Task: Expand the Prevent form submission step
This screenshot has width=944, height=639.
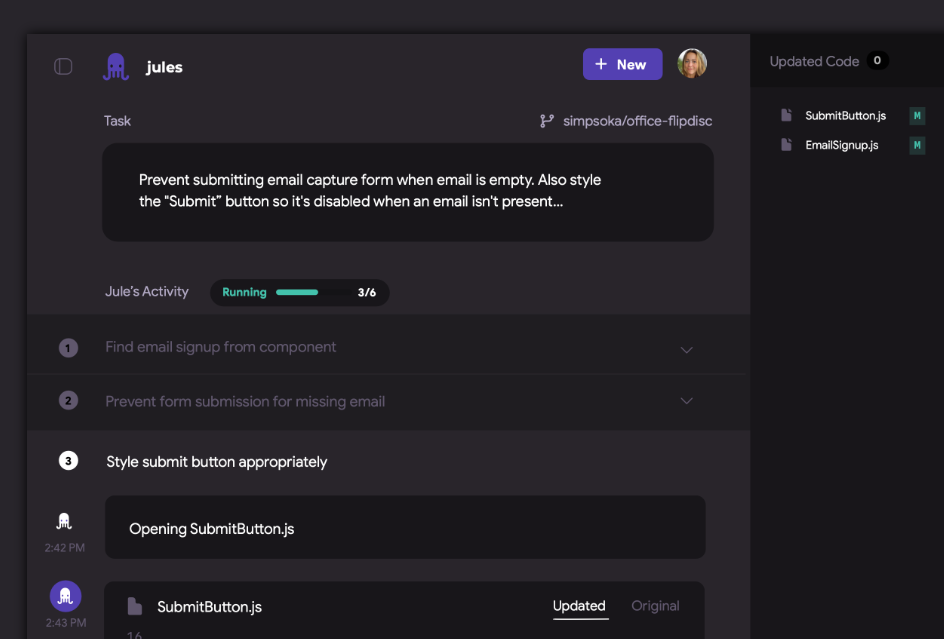Action: [x=686, y=401]
